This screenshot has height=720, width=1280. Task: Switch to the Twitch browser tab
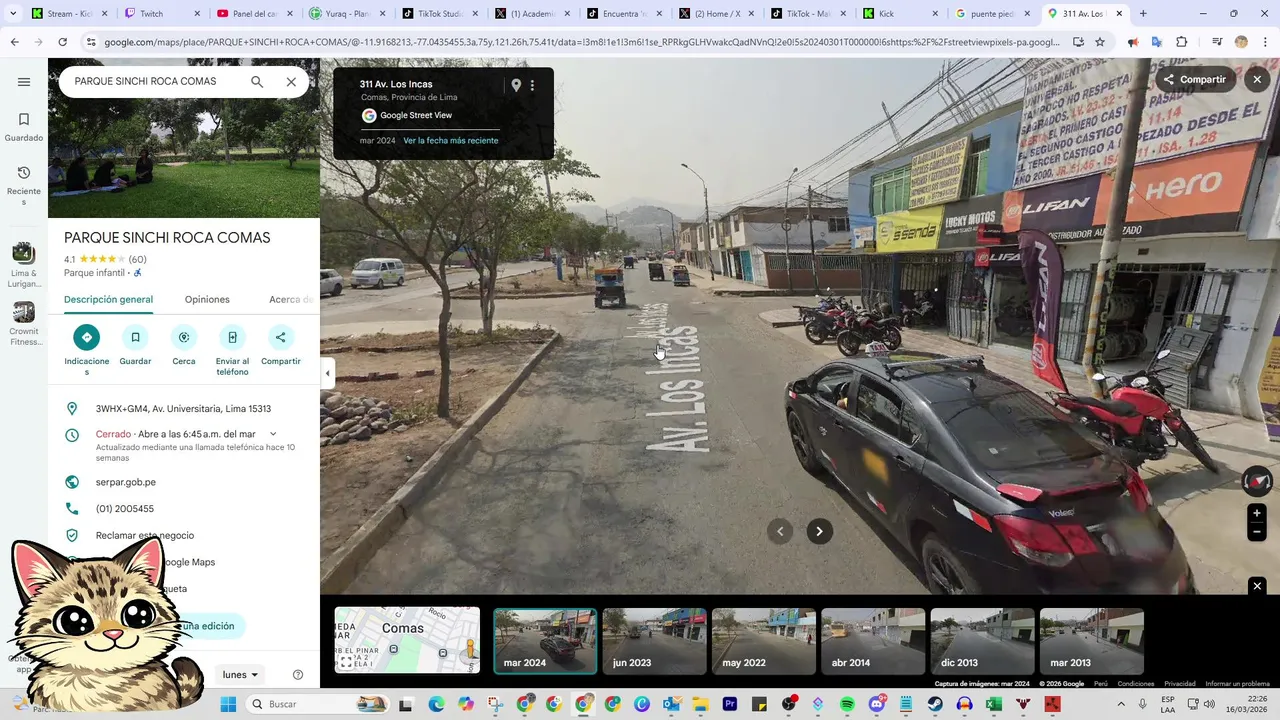161,14
